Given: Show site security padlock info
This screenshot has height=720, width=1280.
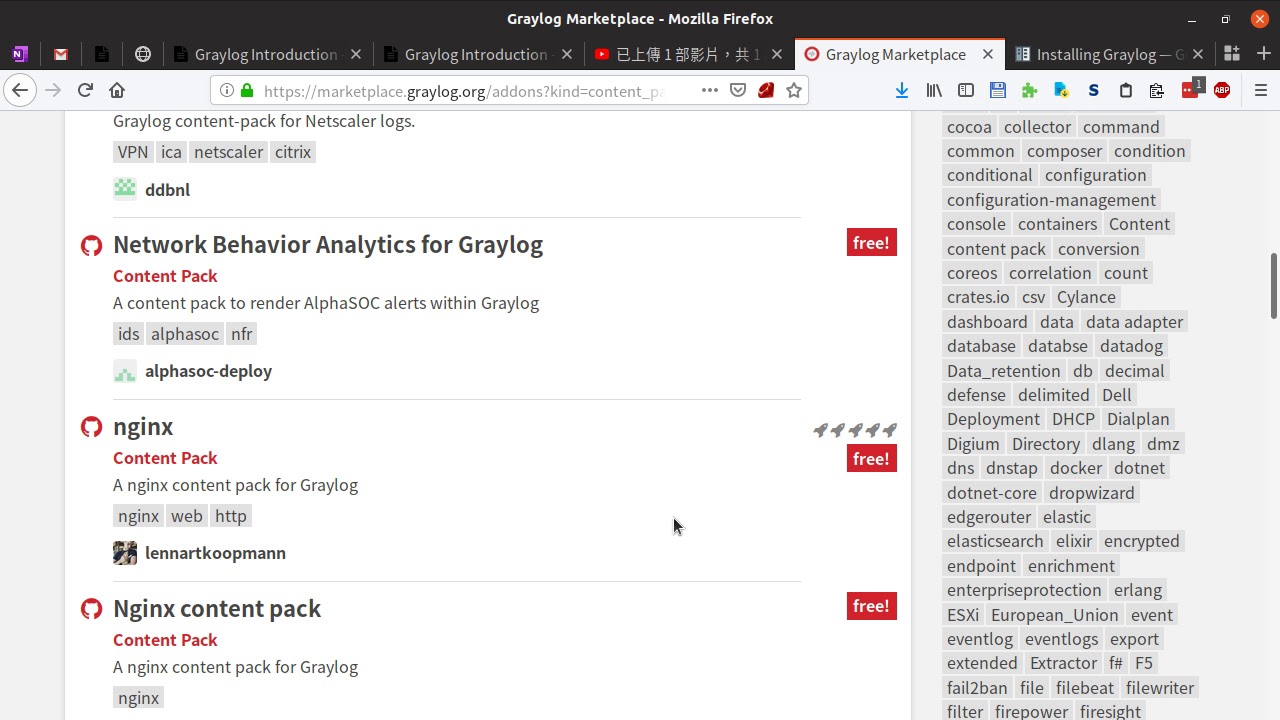Looking at the screenshot, I should (x=247, y=90).
